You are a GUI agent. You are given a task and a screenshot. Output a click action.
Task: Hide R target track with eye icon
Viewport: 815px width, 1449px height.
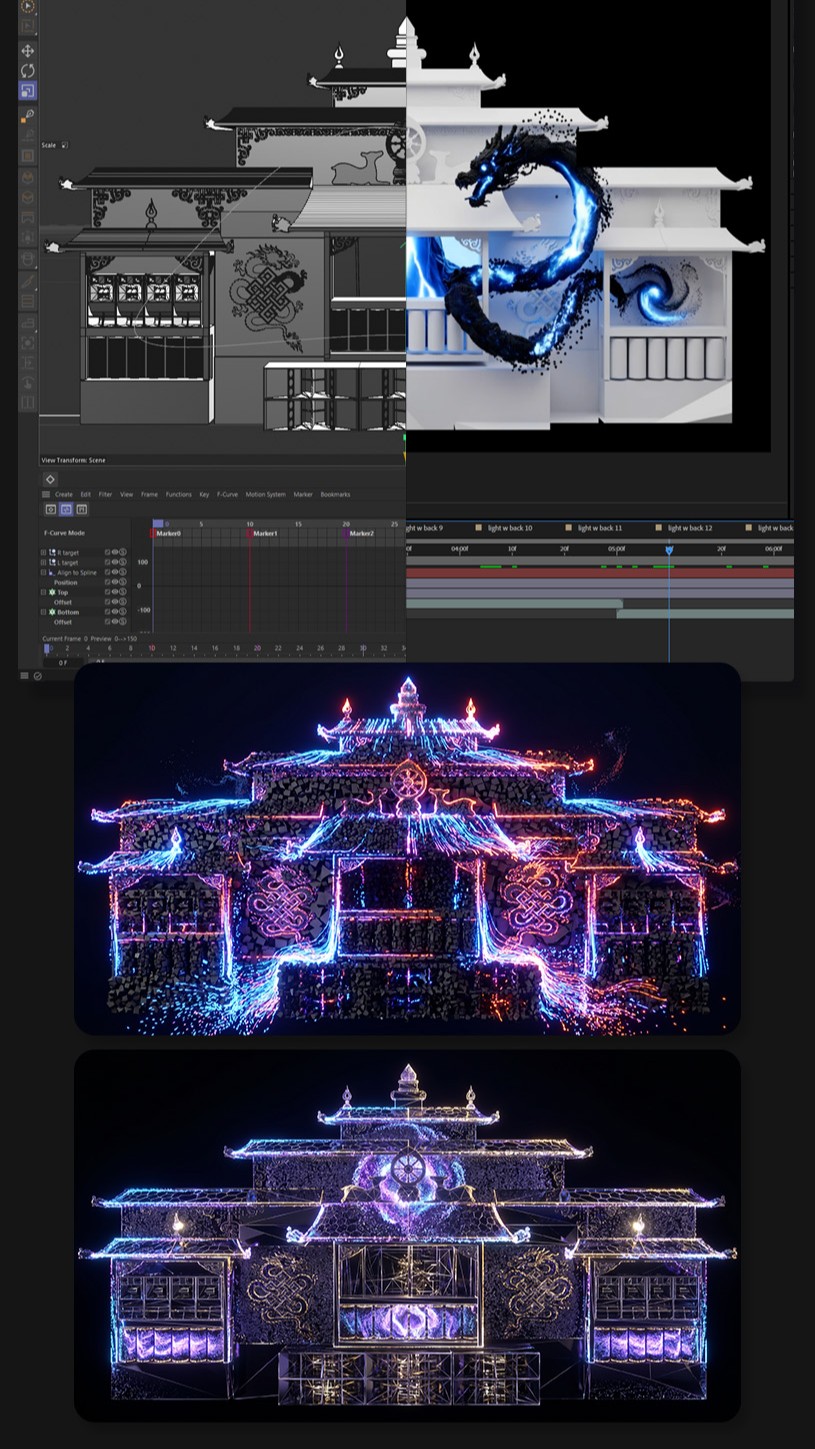[115, 552]
